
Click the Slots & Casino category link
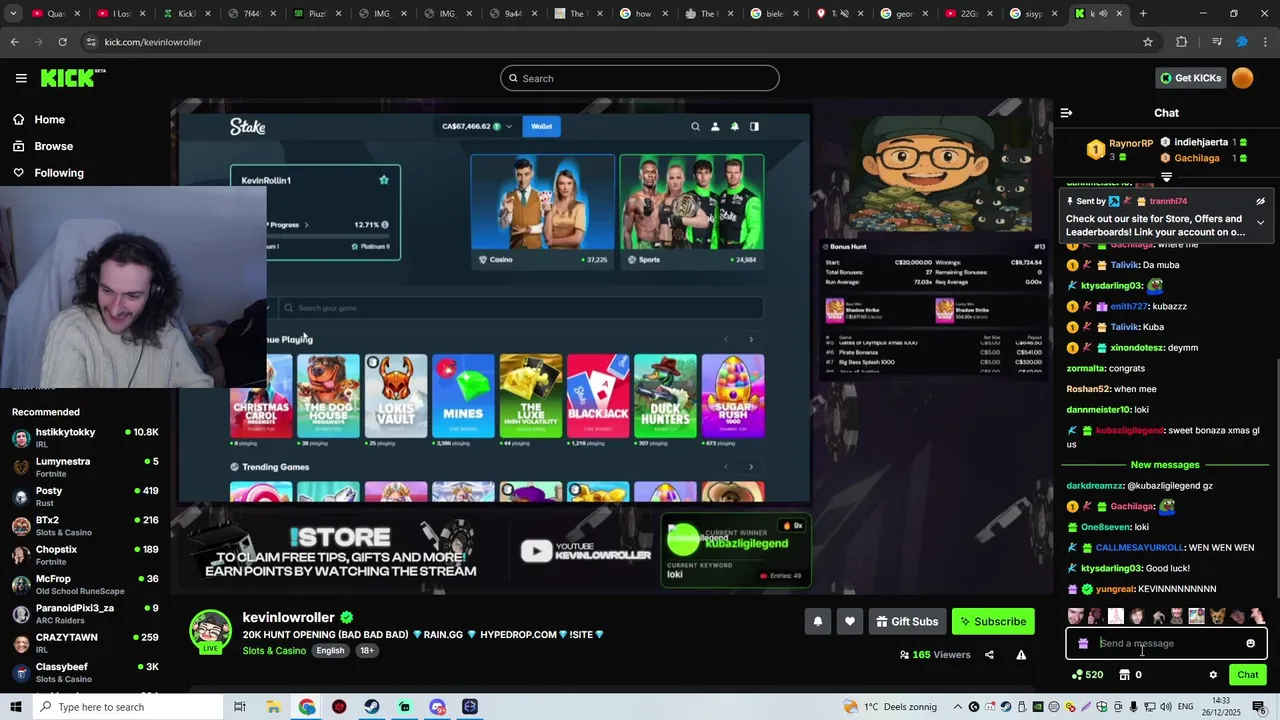pyautogui.click(x=274, y=650)
